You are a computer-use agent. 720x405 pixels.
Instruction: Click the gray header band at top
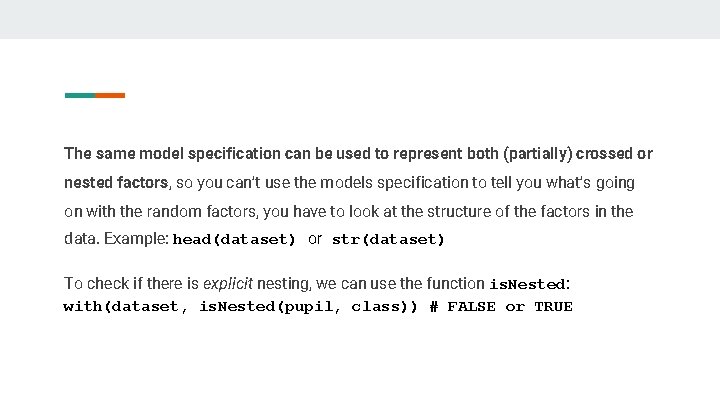click(360, 19)
